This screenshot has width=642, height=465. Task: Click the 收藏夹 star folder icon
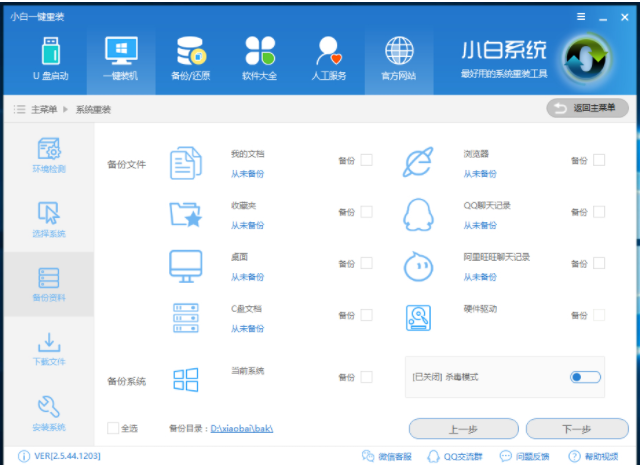[185, 214]
